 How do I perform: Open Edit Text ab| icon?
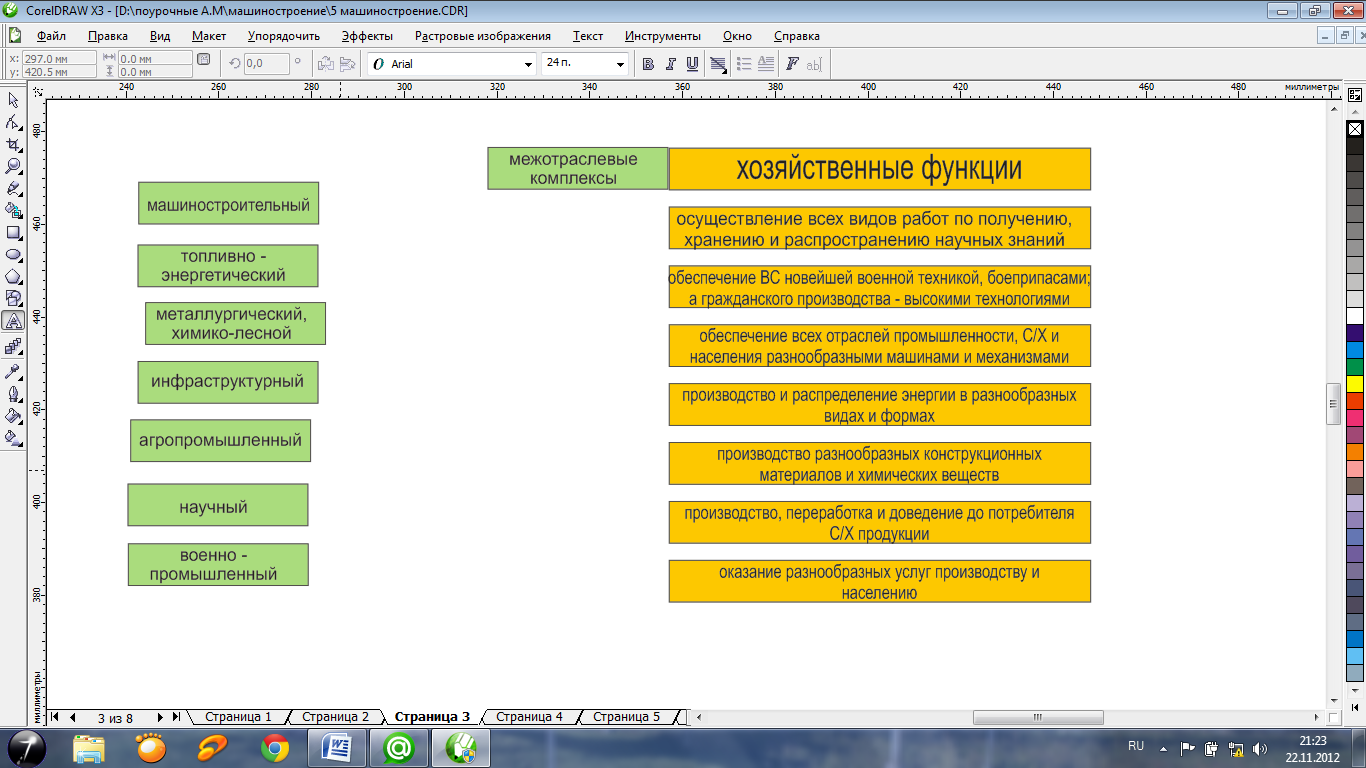point(813,64)
